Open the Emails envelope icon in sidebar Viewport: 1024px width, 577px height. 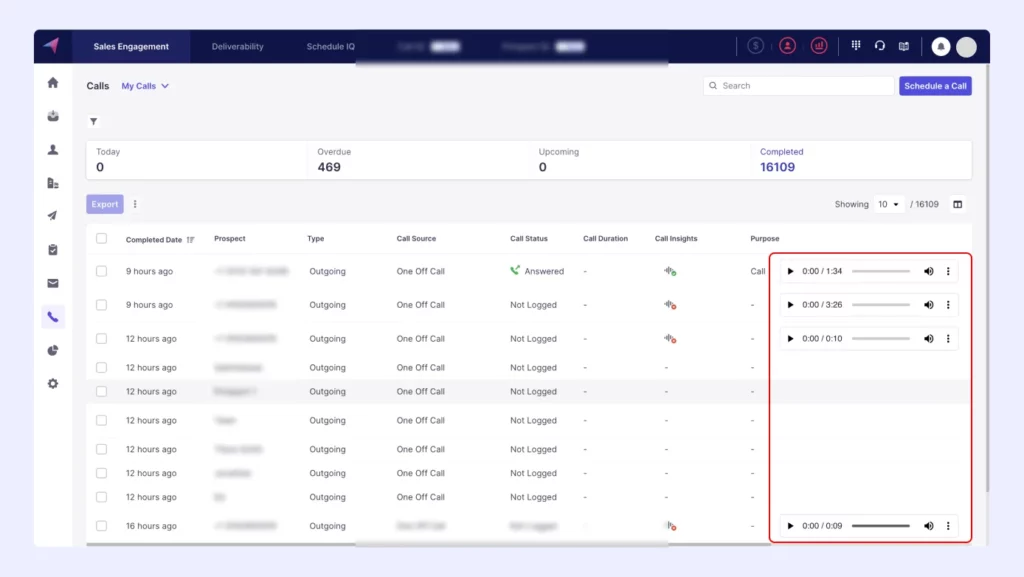click(53, 283)
